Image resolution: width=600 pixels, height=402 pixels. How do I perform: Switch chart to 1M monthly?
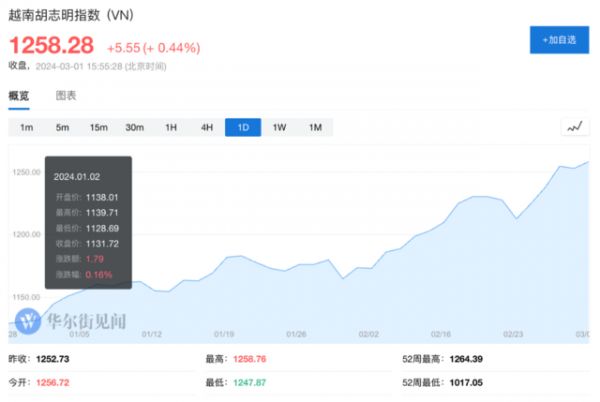pyautogui.click(x=315, y=127)
